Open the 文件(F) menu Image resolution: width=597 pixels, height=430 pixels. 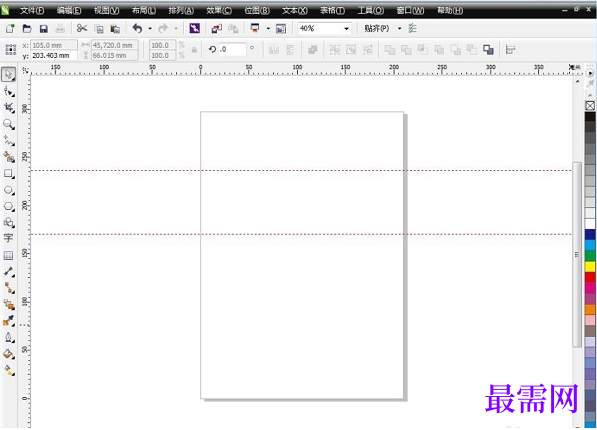32,10
